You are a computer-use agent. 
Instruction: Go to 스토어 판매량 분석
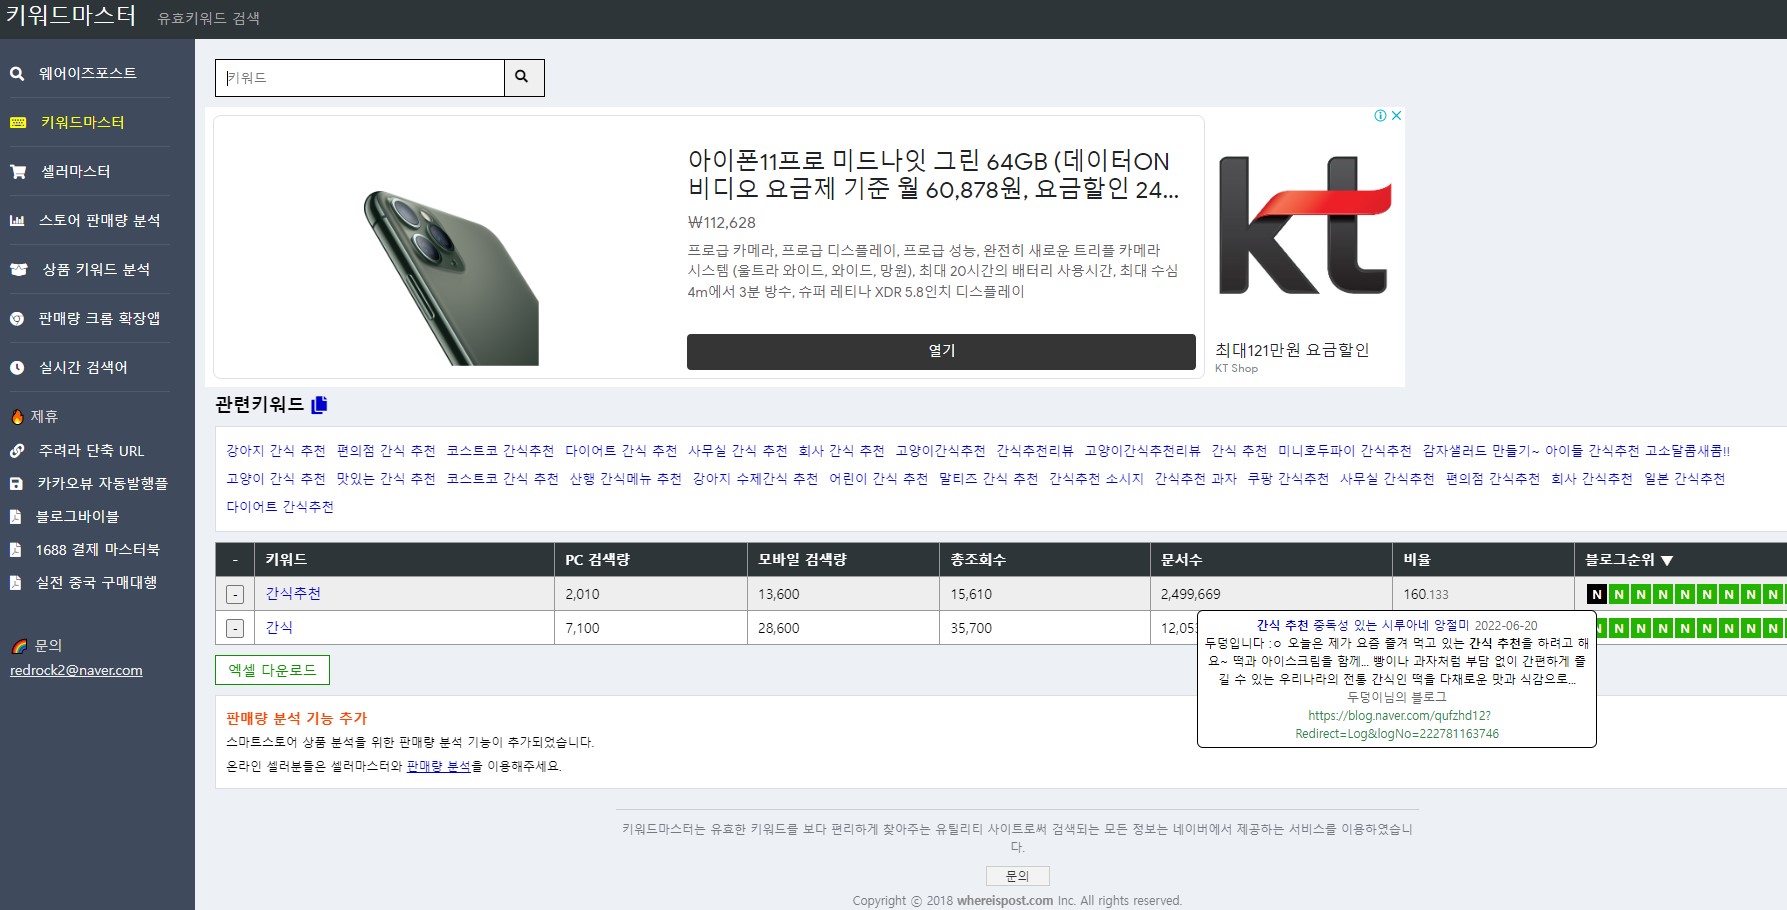click(x=99, y=220)
